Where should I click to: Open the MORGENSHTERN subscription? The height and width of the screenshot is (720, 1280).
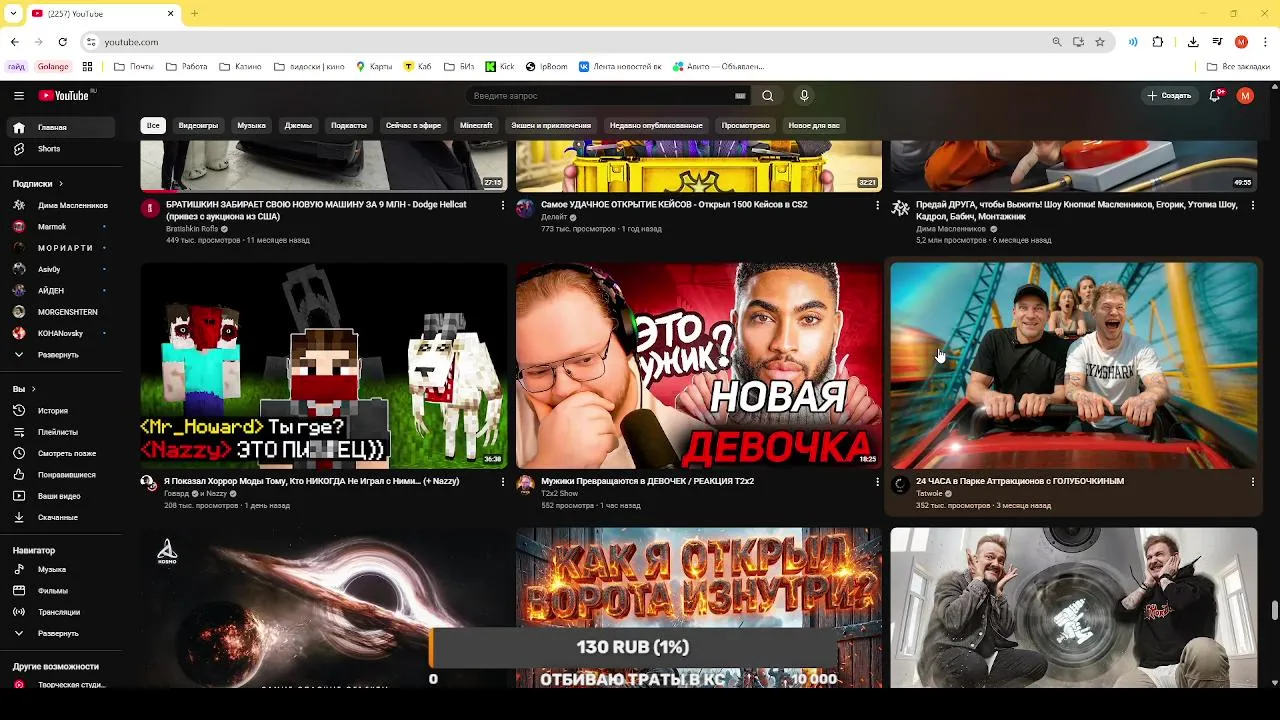click(x=62, y=312)
